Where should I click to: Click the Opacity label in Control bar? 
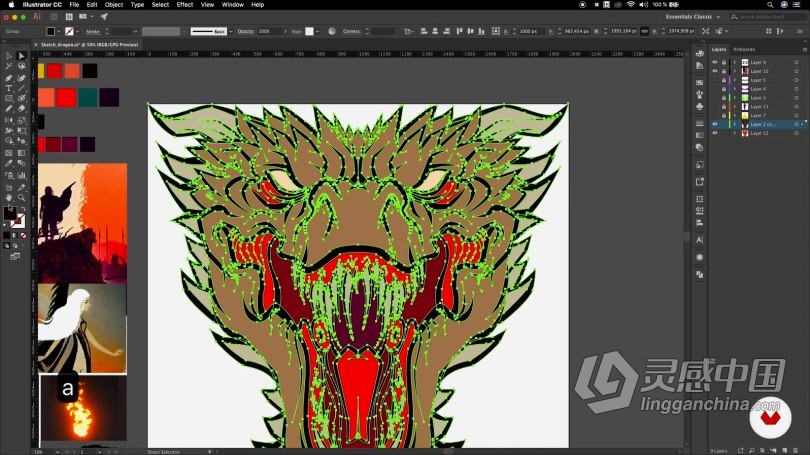click(246, 32)
